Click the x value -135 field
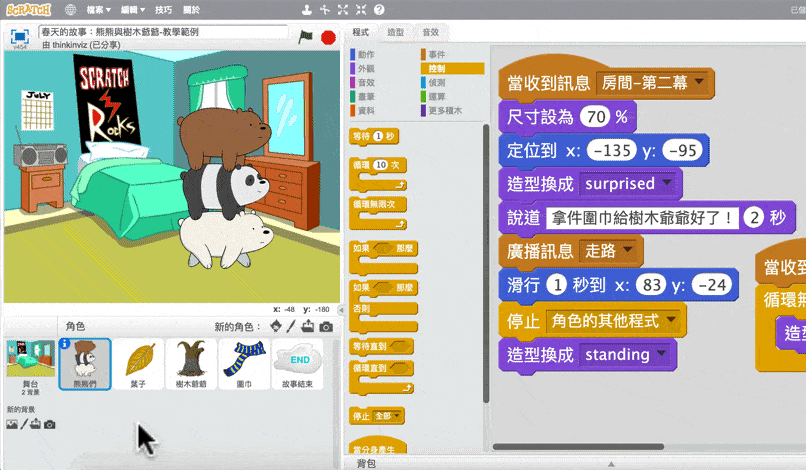The width and height of the screenshot is (806, 470). click(x=612, y=150)
